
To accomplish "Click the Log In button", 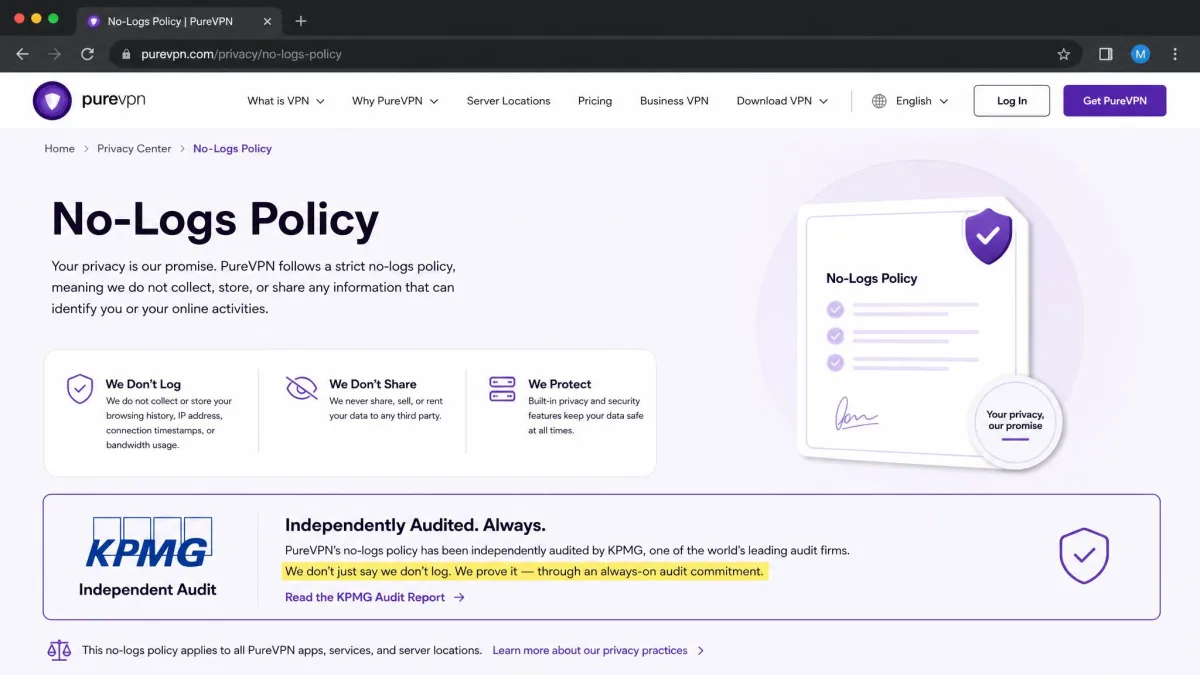I will pos(1012,101).
